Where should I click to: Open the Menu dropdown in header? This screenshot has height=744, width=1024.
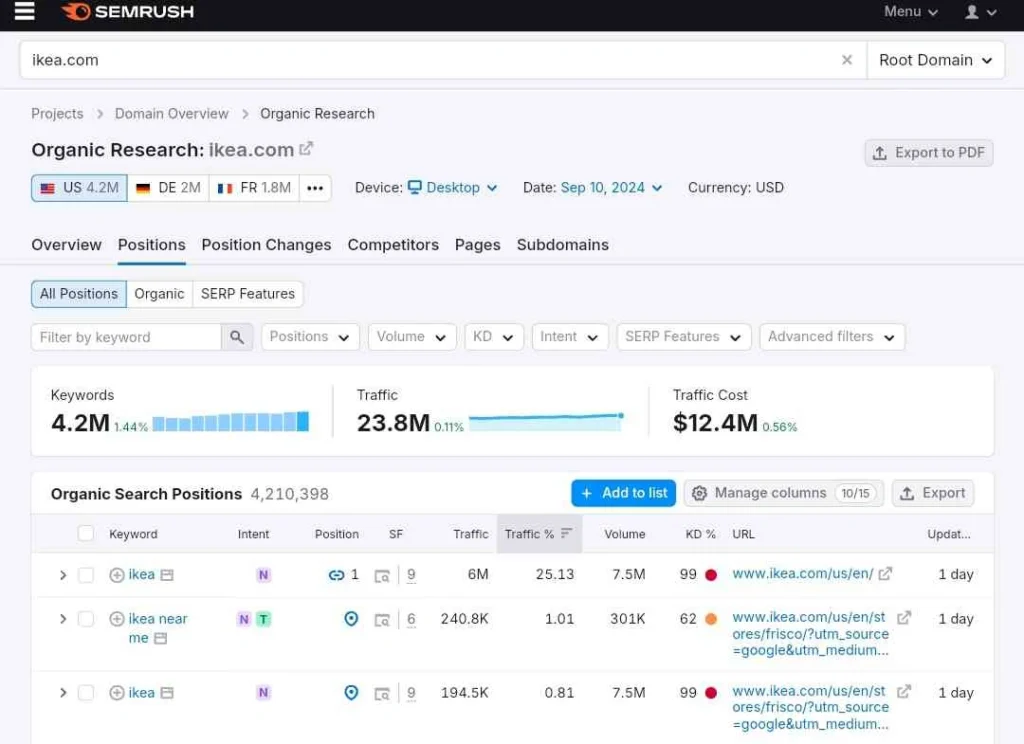(910, 12)
